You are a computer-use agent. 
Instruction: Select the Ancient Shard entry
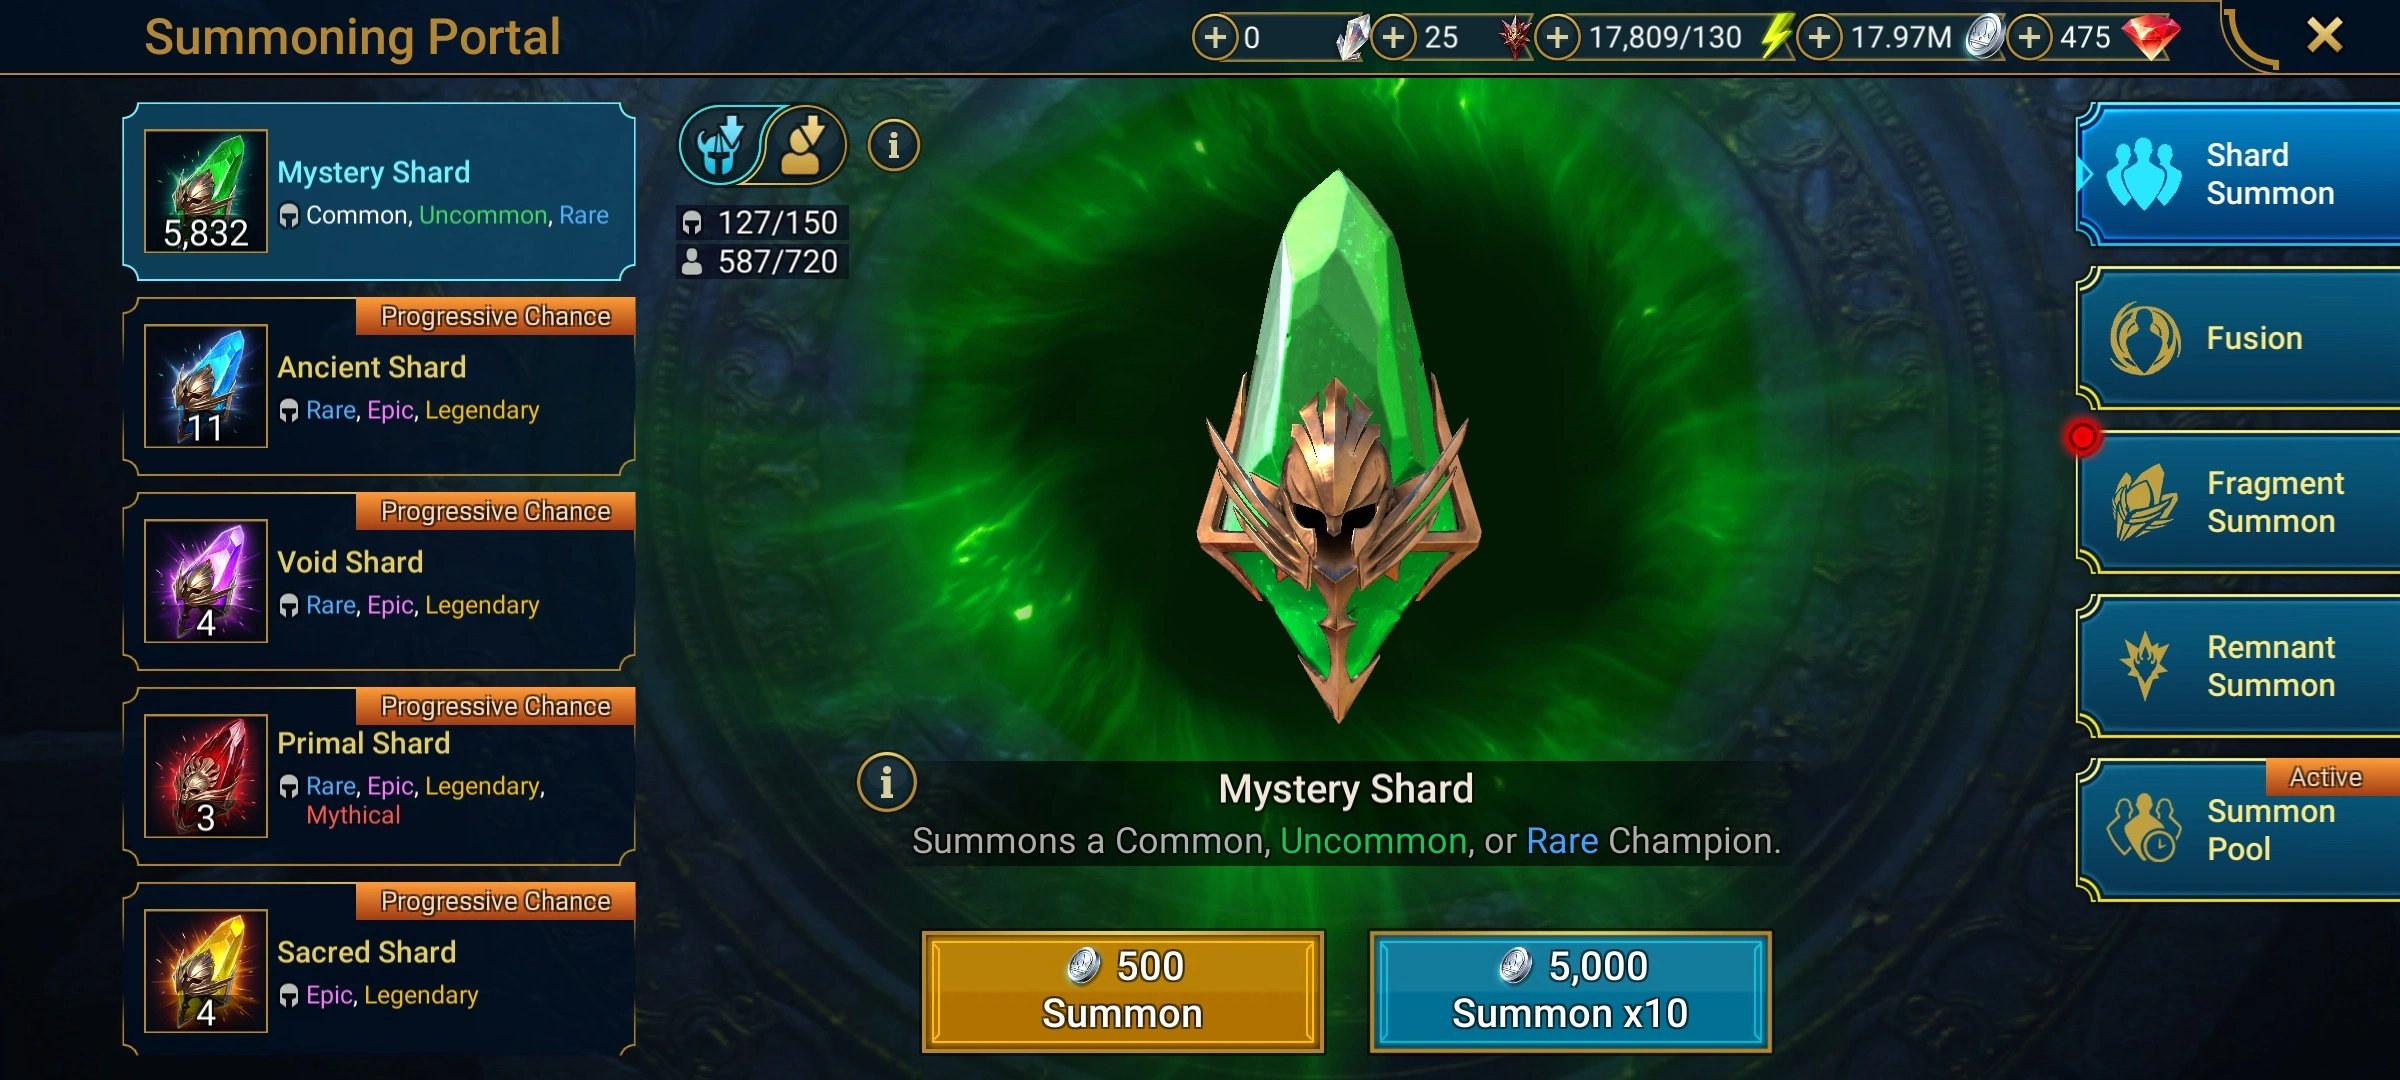click(x=379, y=386)
